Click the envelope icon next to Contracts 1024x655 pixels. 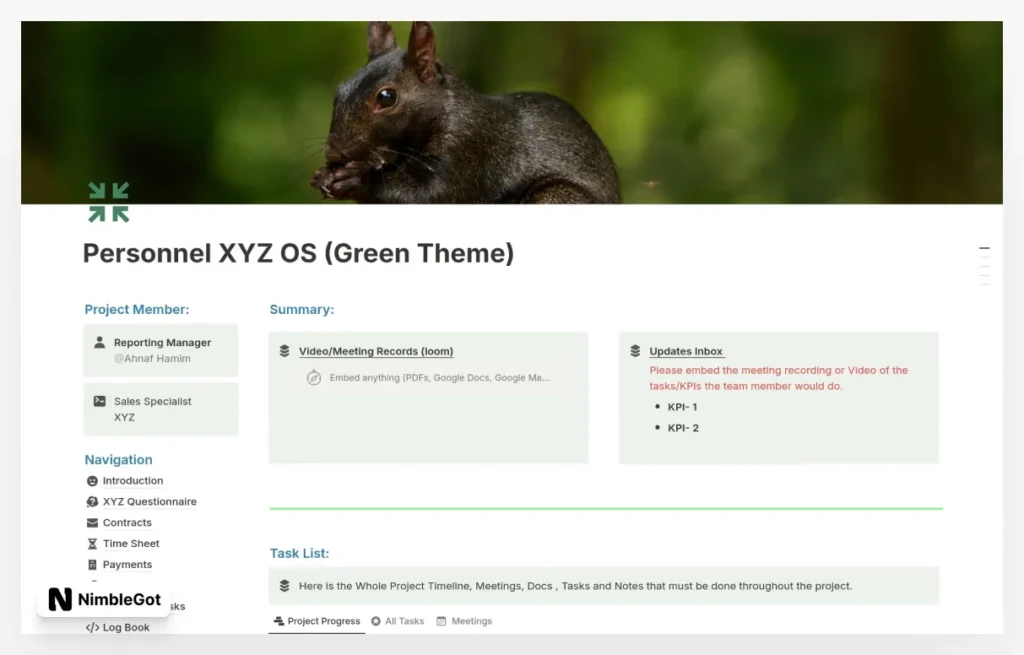[x=93, y=523]
